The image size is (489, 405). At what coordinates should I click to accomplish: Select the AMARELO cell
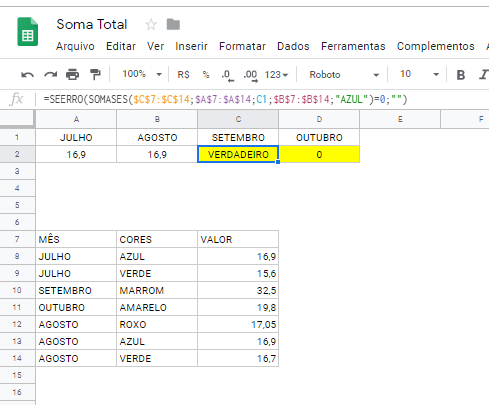click(157, 307)
